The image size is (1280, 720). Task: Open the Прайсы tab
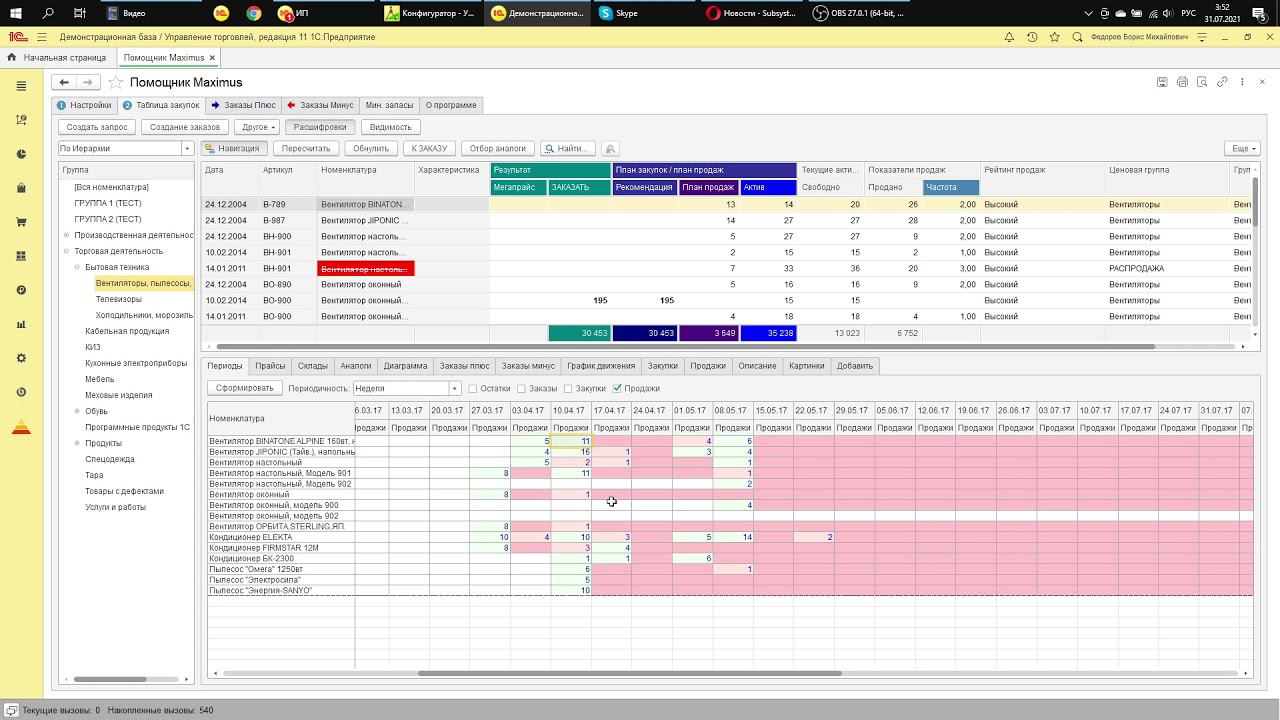pyautogui.click(x=270, y=366)
